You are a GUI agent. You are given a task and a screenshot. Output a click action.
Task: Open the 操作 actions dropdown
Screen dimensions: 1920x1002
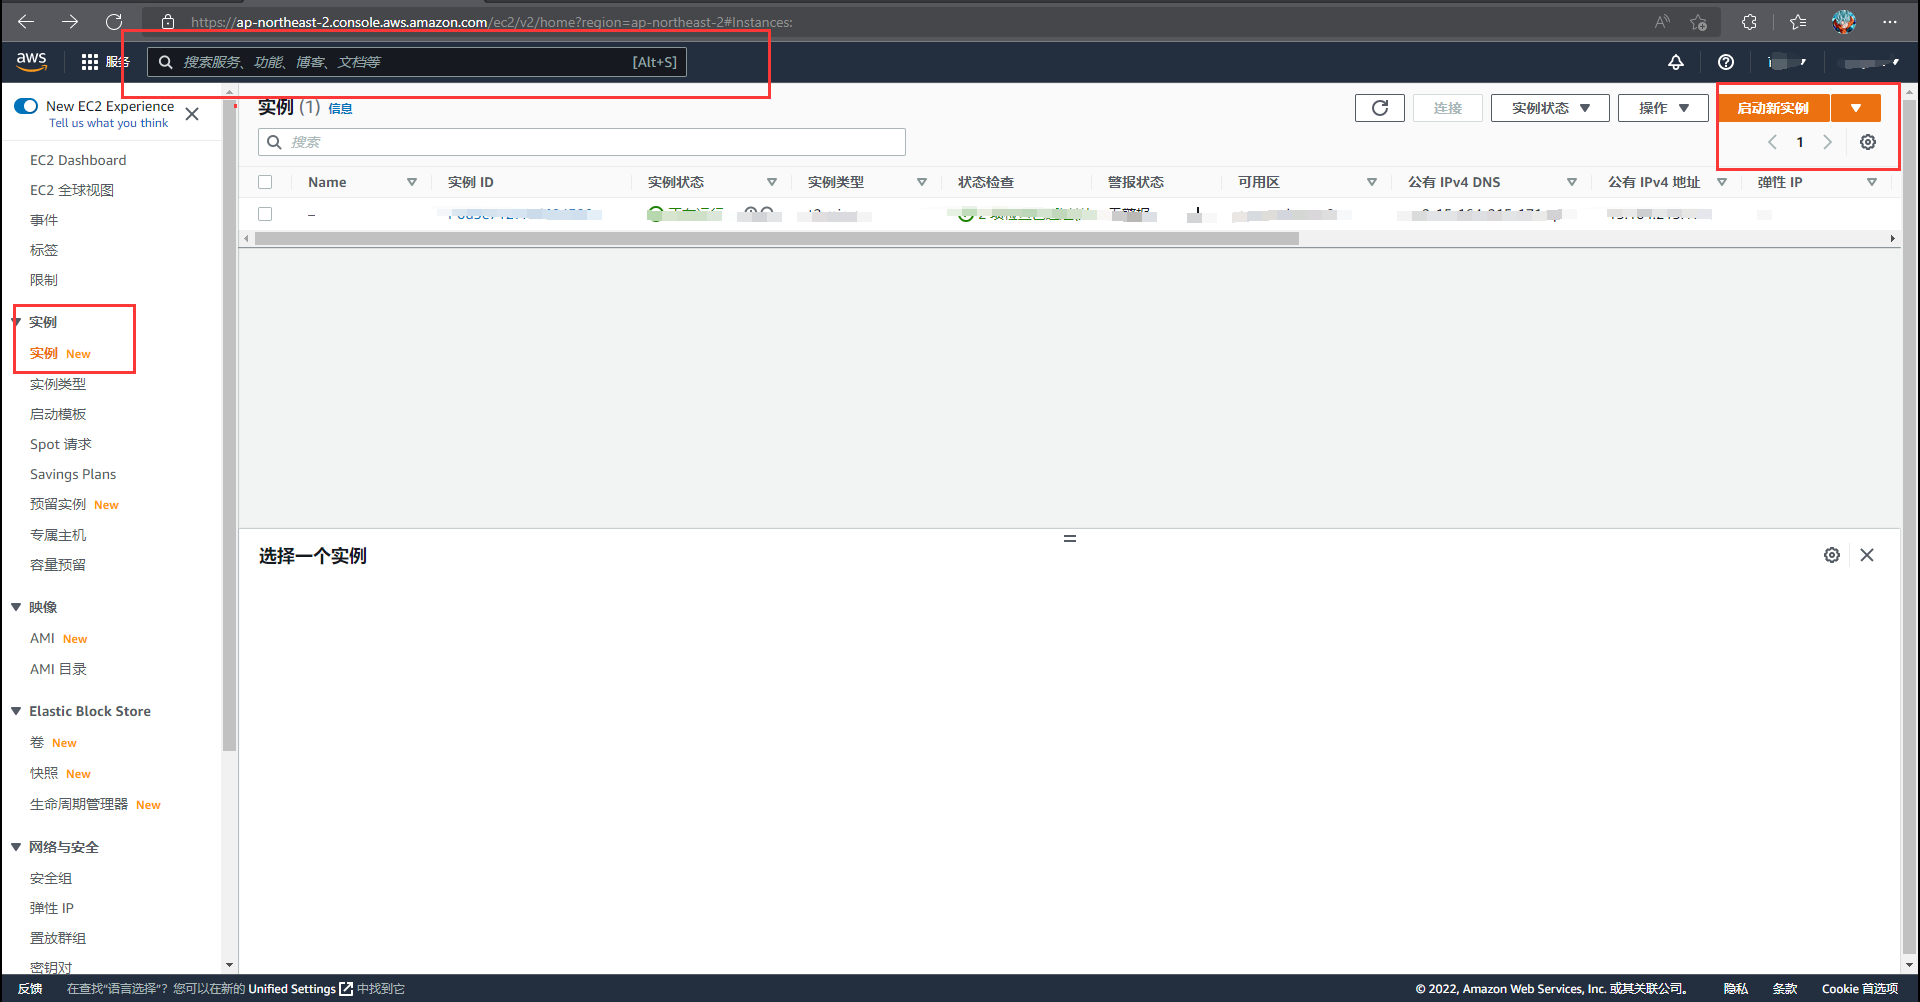[x=1663, y=108]
